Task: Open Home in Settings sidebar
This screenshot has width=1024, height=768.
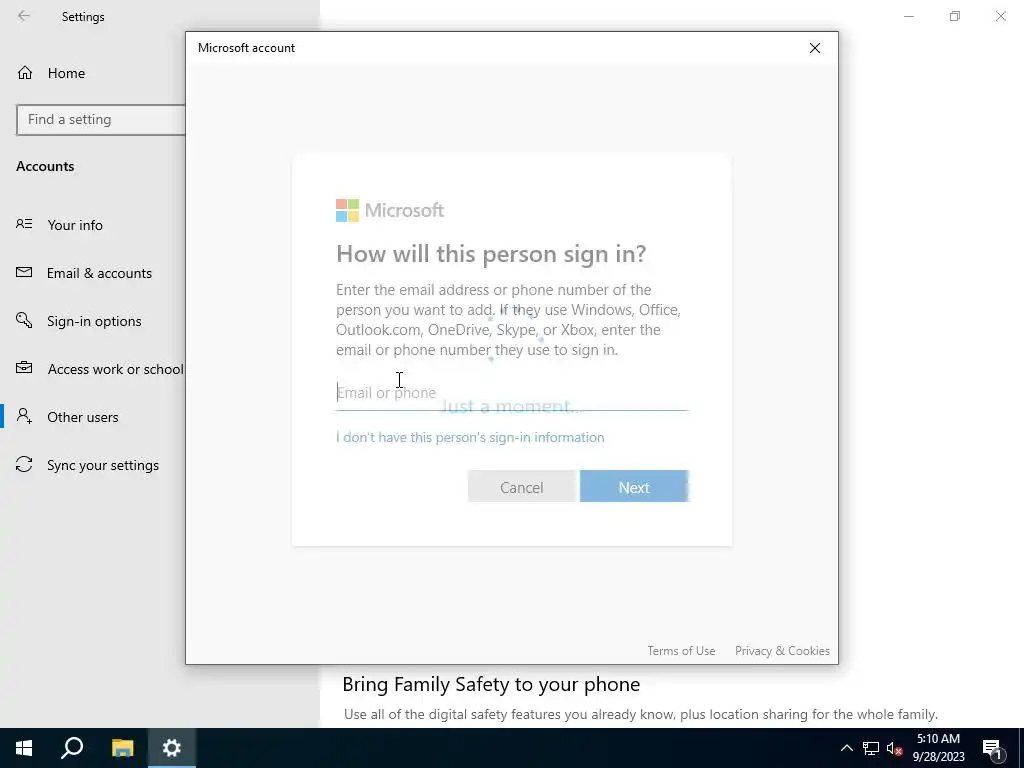Action: [x=66, y=73]
